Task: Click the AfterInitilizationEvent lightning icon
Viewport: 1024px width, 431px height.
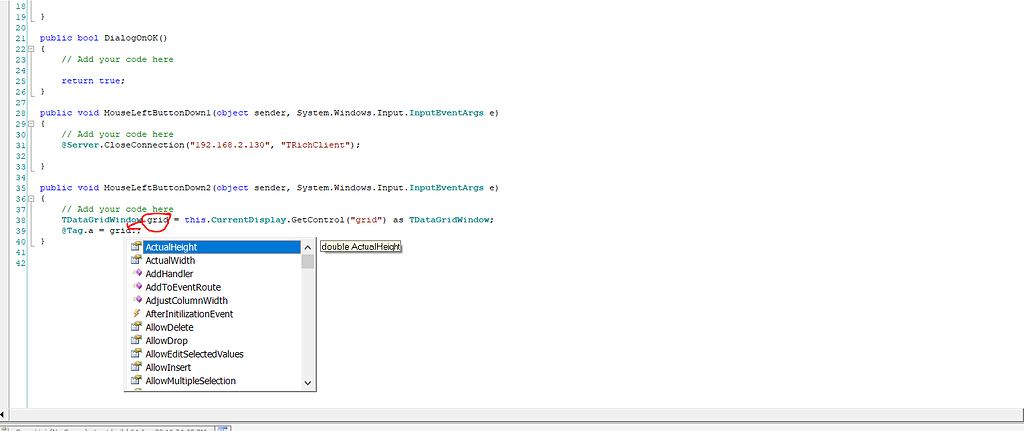Action: [136, 314]
